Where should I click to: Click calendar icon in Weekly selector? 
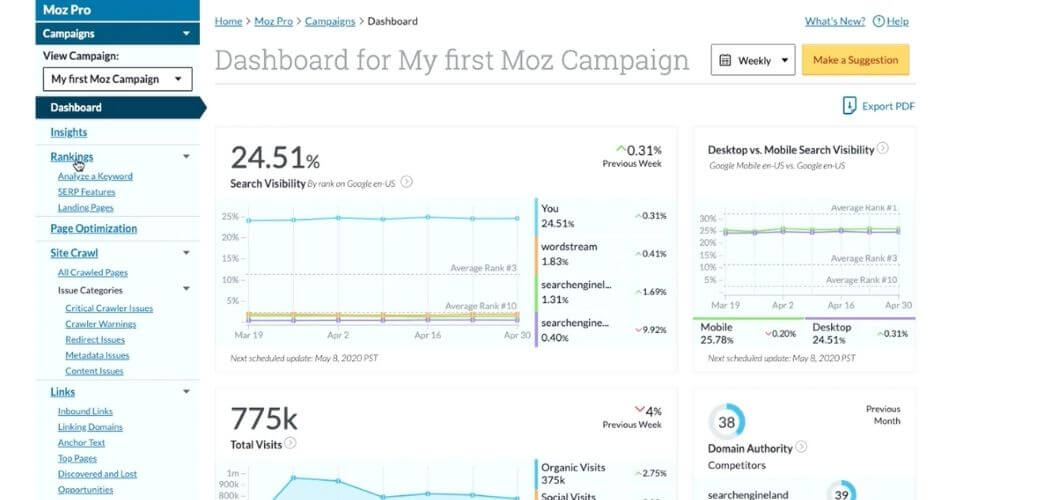(725, 60)
